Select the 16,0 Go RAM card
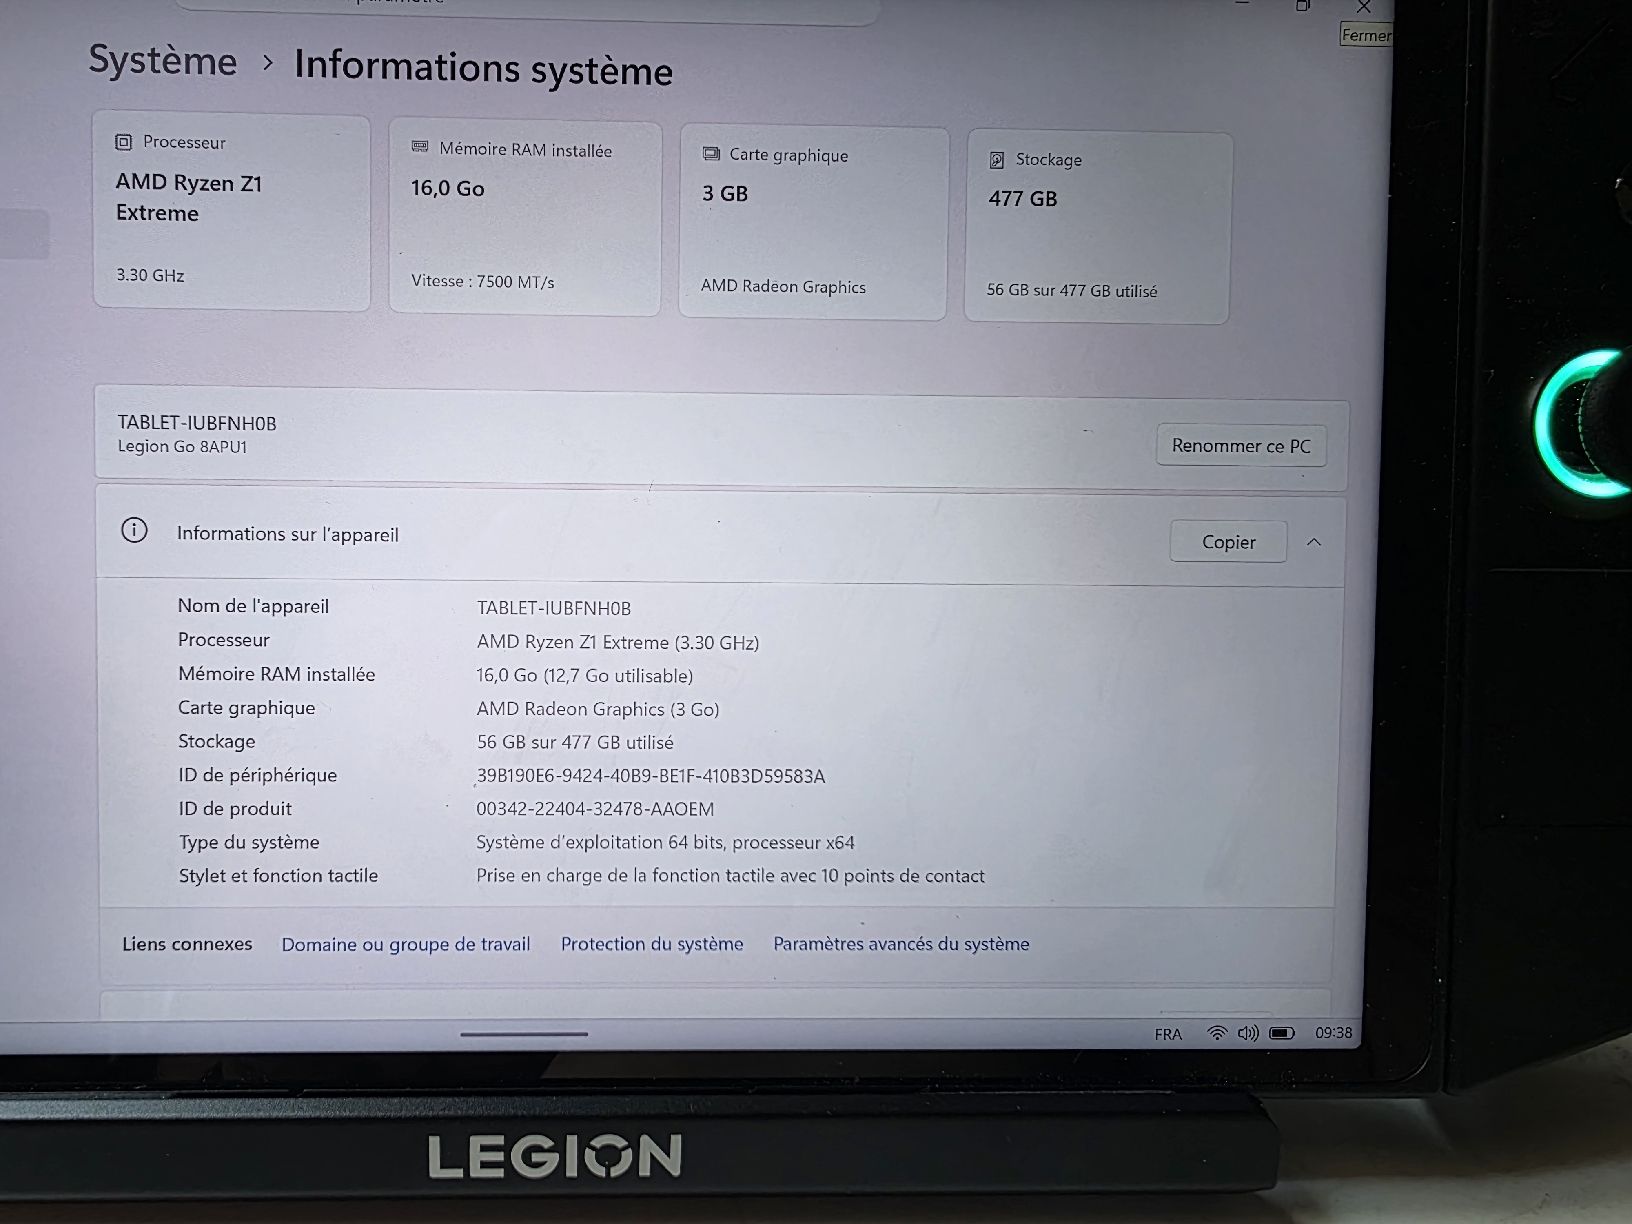 (x=525, y=218)
